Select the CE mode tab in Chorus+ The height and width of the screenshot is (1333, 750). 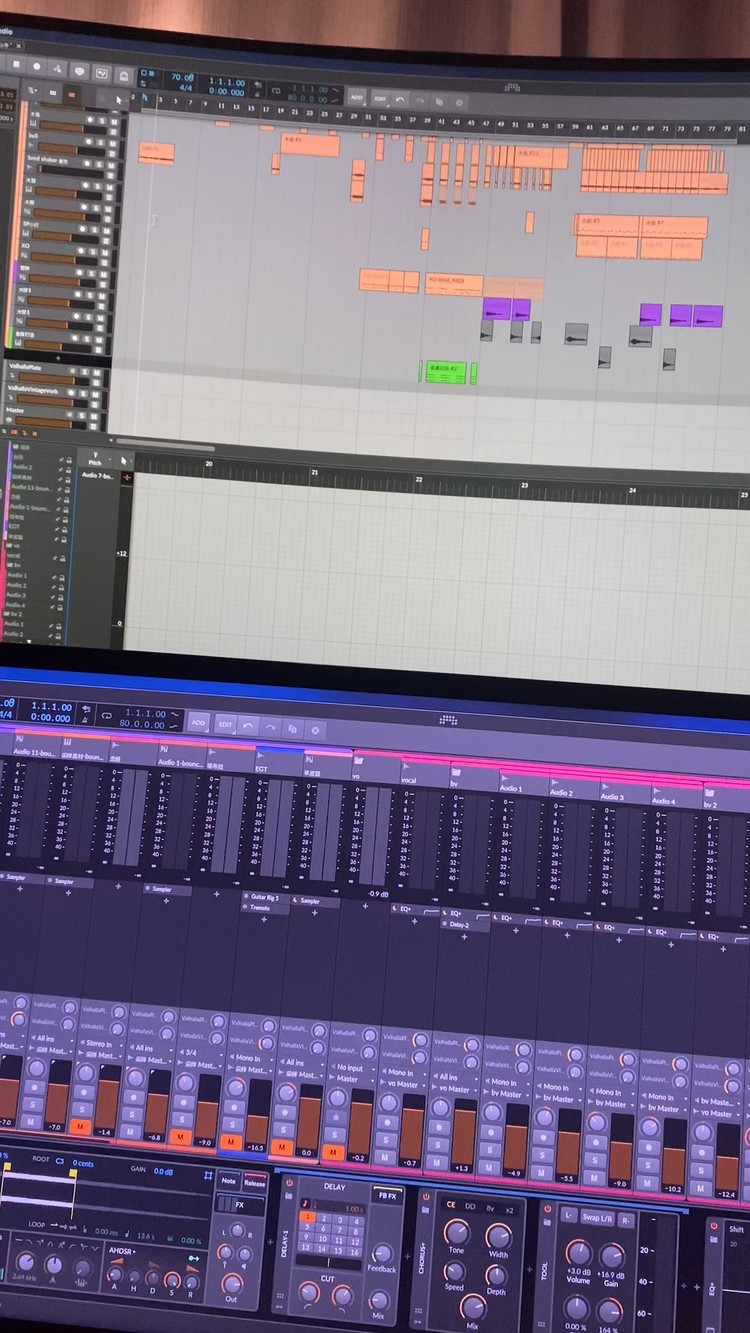pos(450,1205)
